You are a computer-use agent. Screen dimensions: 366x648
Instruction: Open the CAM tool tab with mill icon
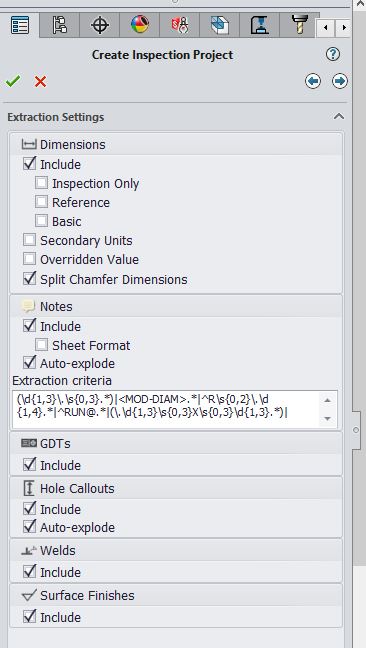pos(299,25)
